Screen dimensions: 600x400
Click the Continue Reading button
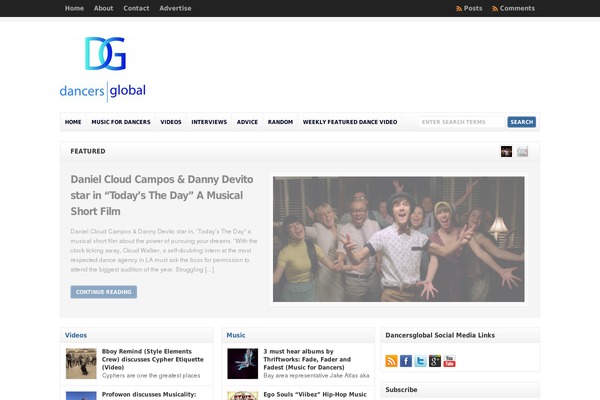pos(103,292)
